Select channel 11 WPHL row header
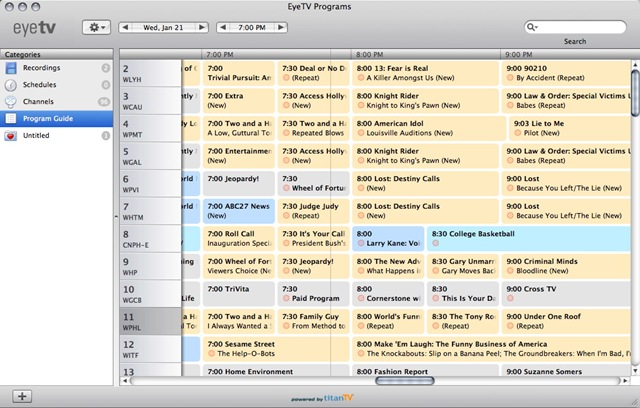The height and width of the screenshot is (408, 640). tap(151, 322)
